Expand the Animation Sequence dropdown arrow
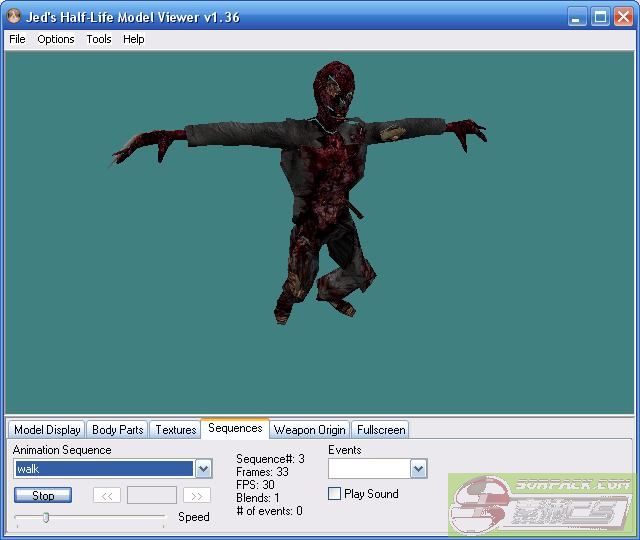Image resolution: width=640 pixels, height=540 pixels. [203, 469]
